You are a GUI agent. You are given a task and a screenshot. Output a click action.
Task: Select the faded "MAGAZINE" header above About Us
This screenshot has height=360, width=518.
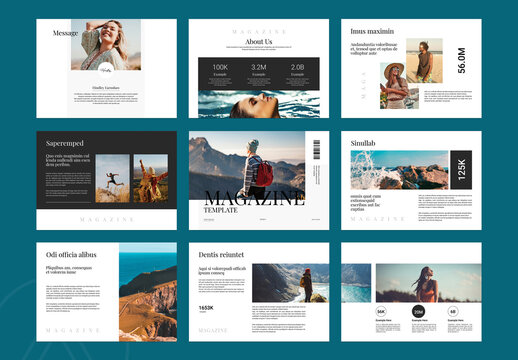coord(259,32)
